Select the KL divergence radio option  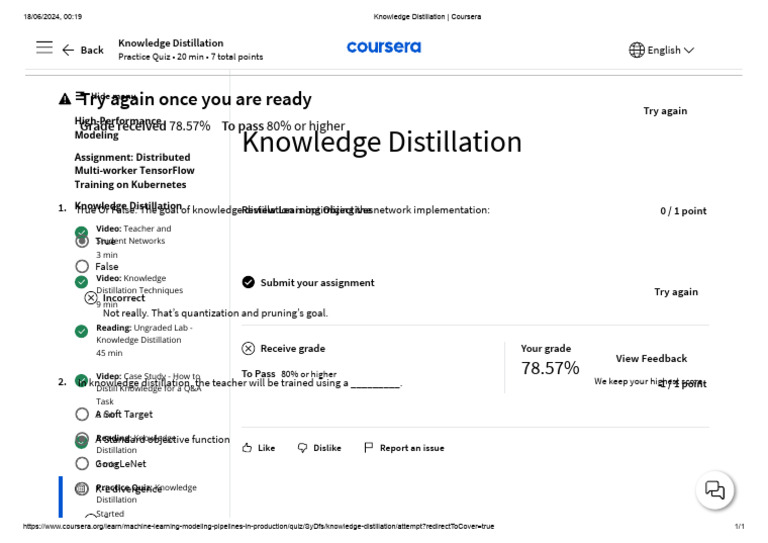coord(82,488)
